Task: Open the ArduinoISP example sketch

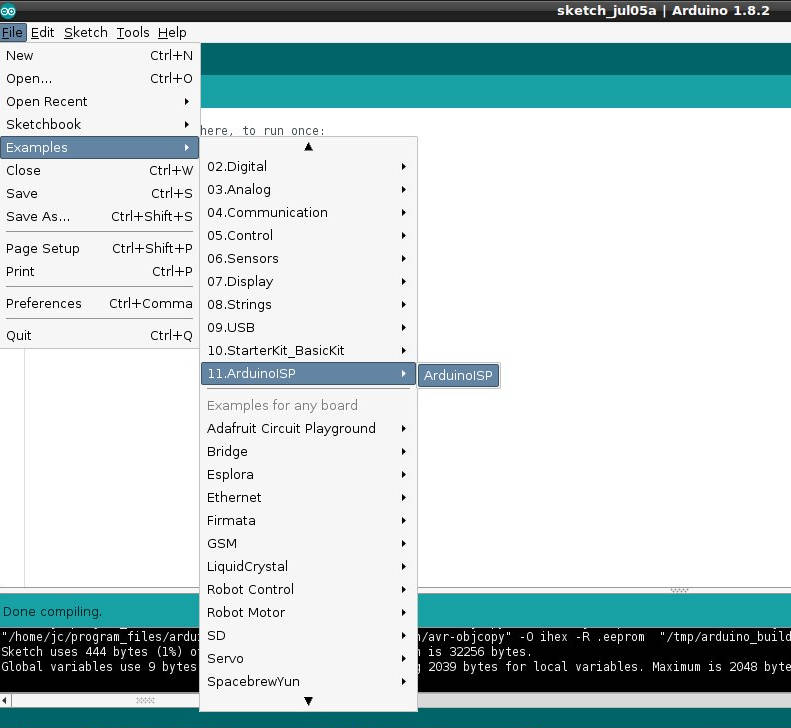Action: click(459, 375)
